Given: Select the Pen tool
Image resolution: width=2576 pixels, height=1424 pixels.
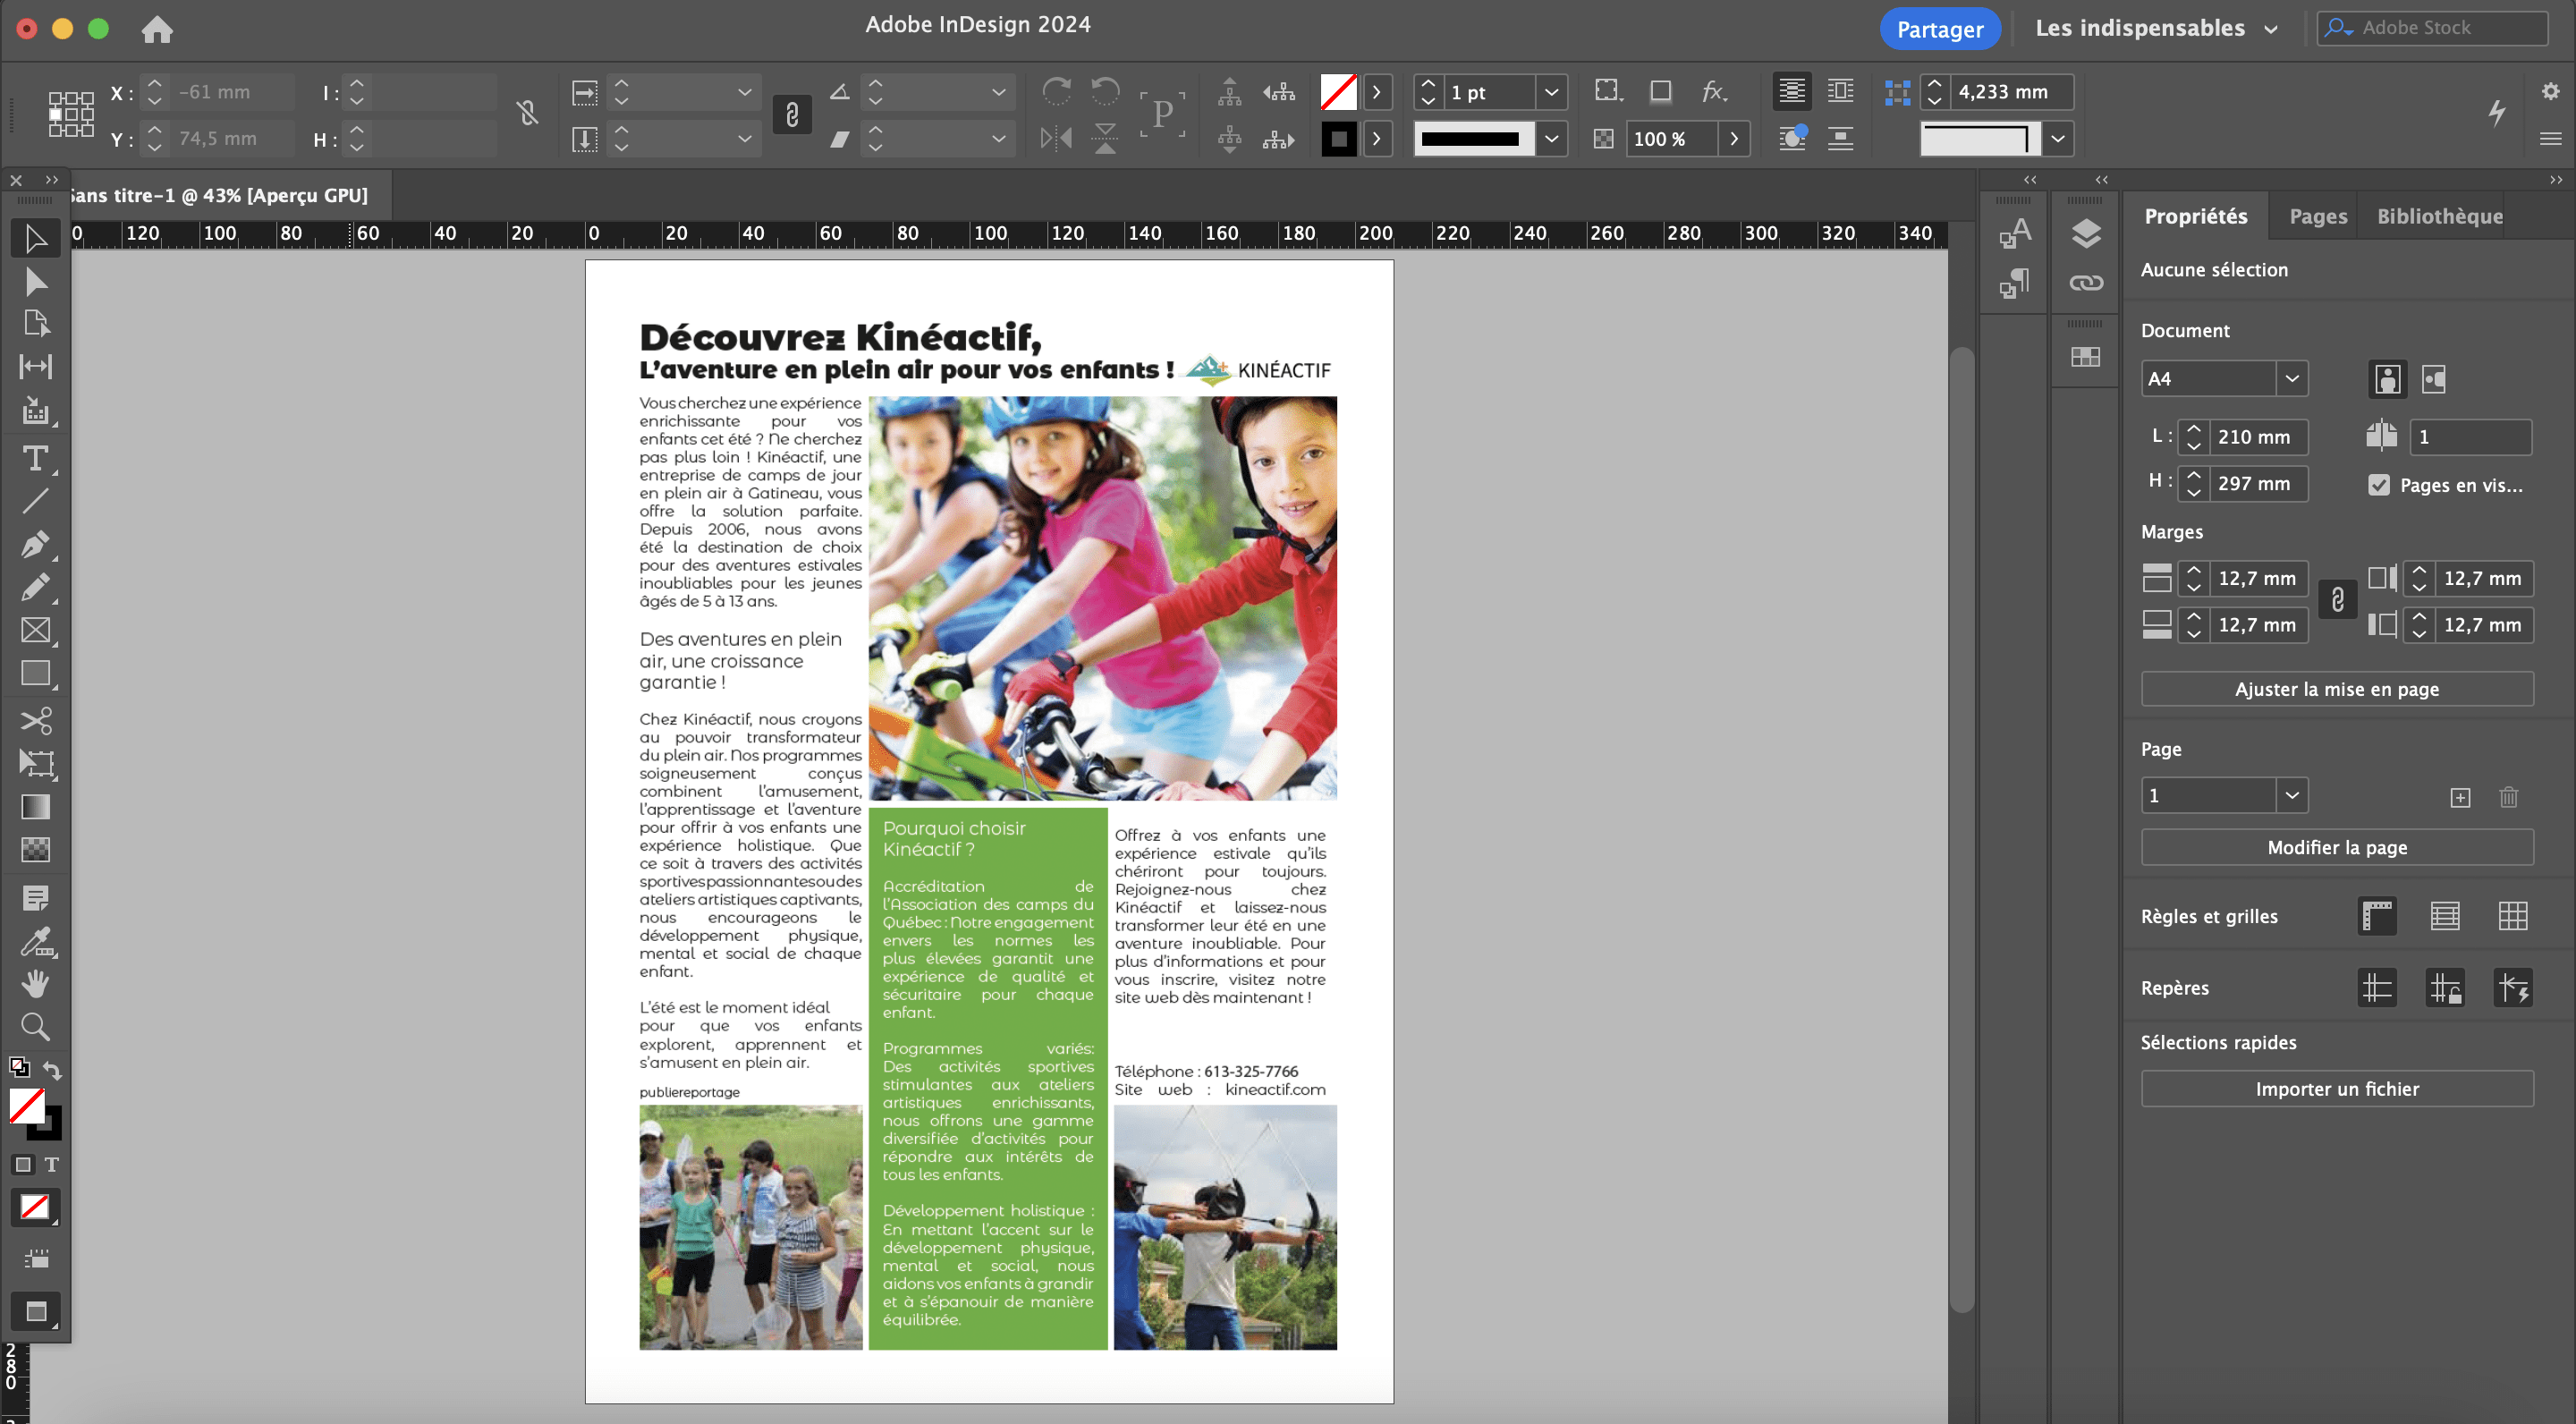Looking at the screenshot, I should click(35, 544).
